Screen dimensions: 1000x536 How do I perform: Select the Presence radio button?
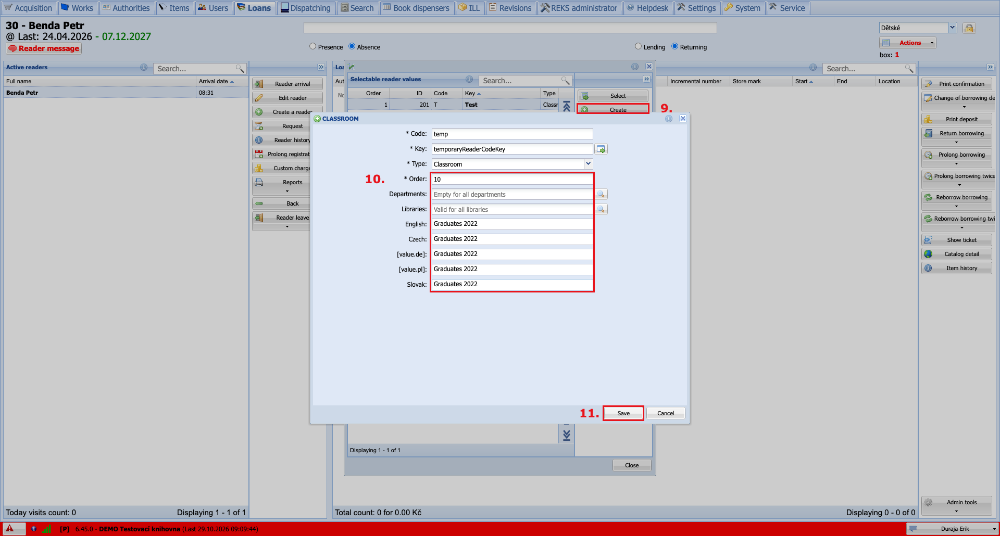(x=312, y=47)
